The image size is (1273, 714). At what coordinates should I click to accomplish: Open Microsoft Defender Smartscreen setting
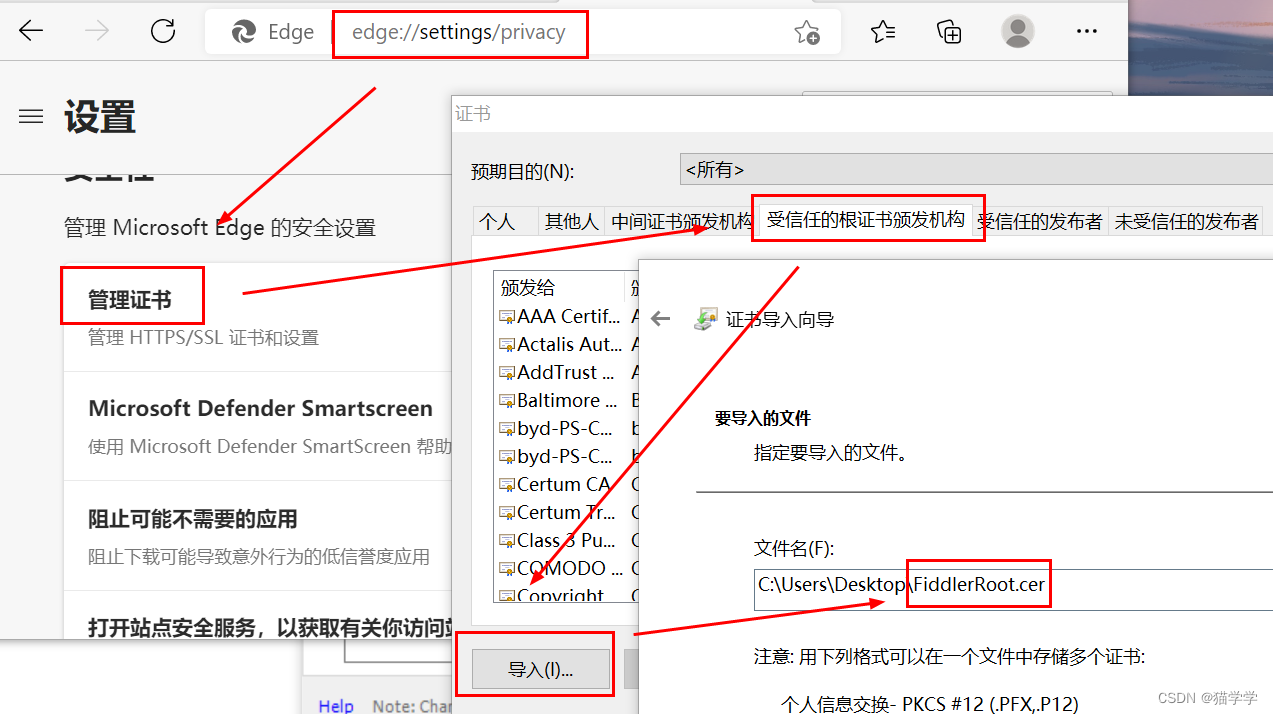coord(260,408)
